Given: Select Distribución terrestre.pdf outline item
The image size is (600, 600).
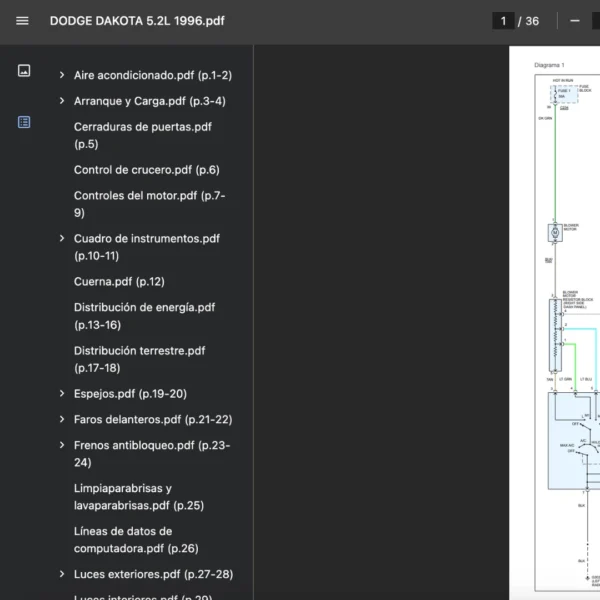Looking at the screenshot, I should 139,359.
